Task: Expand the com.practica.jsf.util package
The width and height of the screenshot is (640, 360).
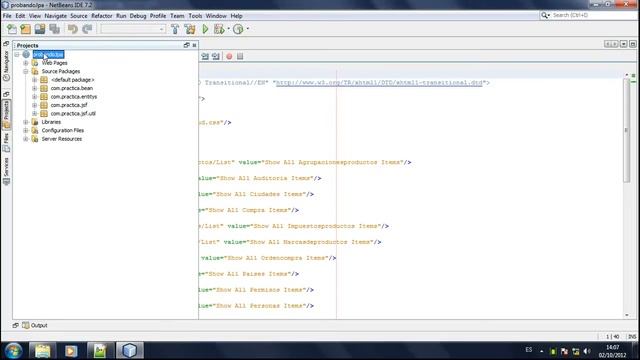Action: (x=35, y=113)
